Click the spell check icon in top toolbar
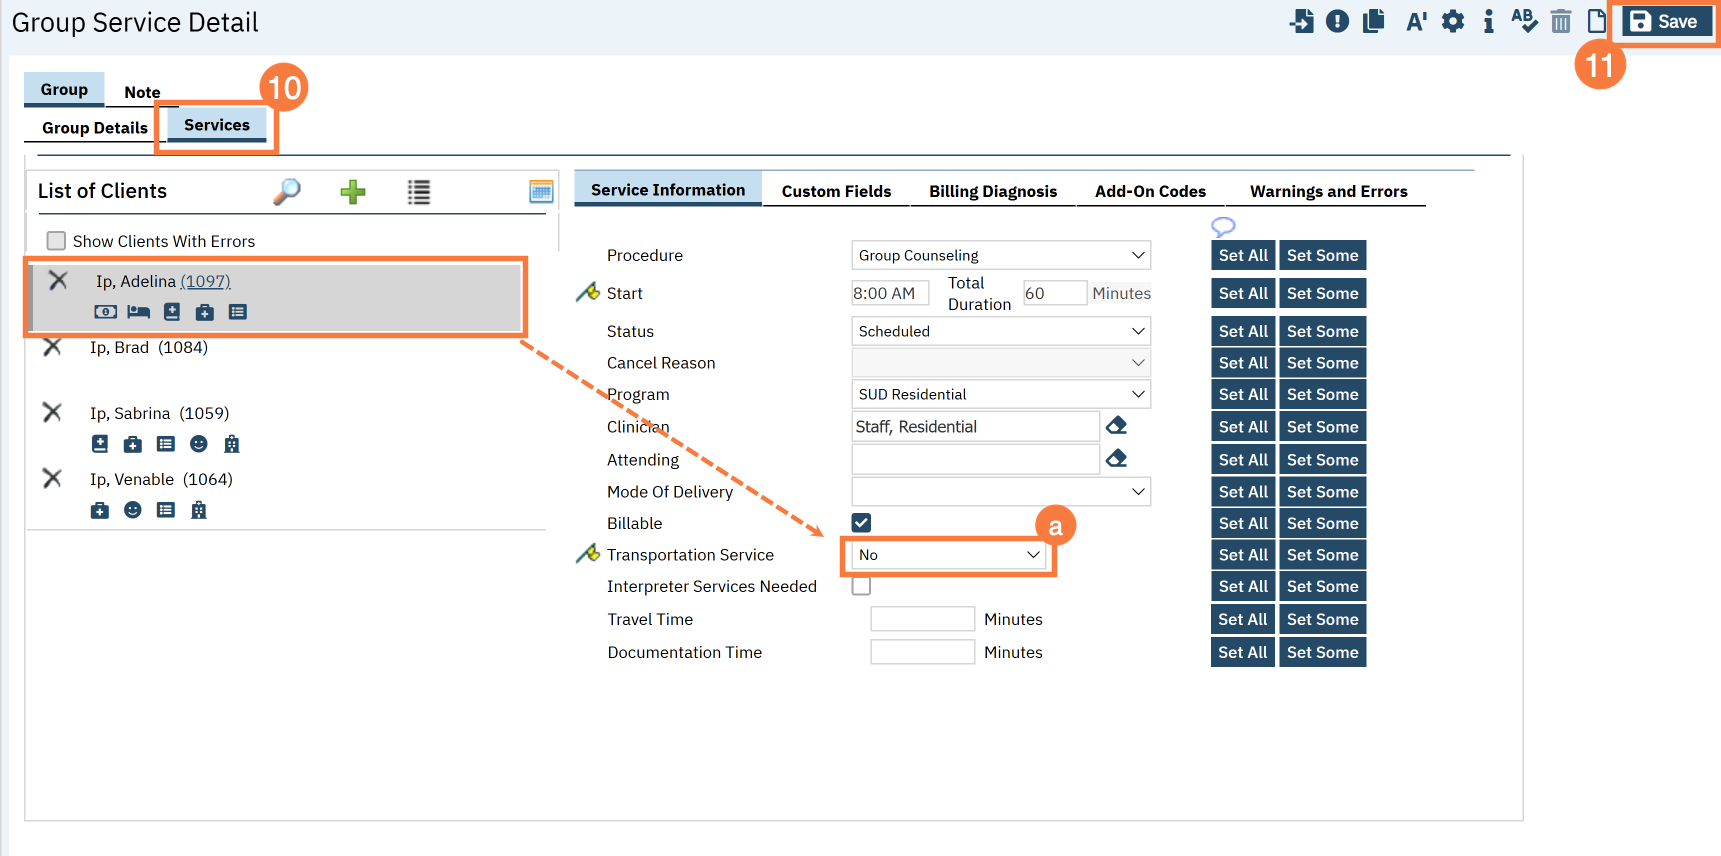Image resolution: width=1721 pixels, height=856 pixels. pyautogui.click(x=1524, y=21)
